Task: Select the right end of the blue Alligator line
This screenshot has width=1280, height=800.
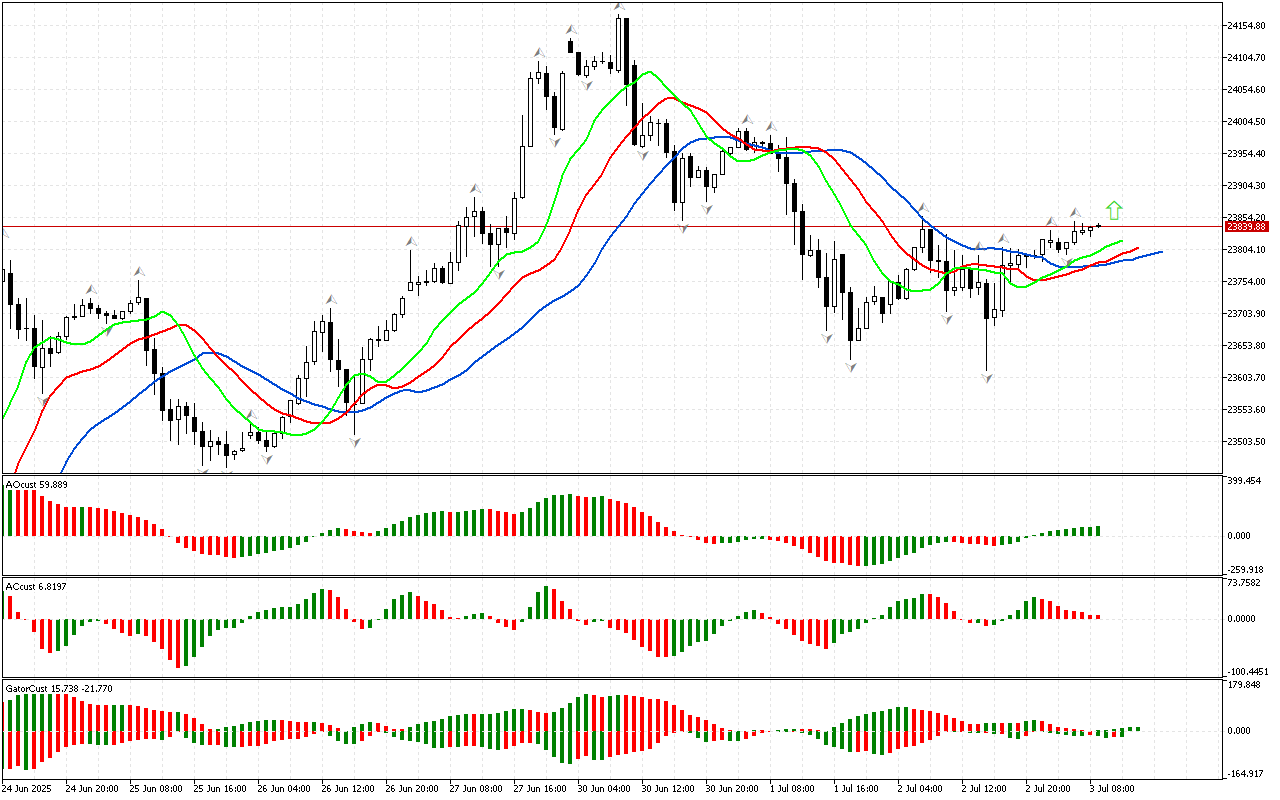Action: [x=1160, y=252]
